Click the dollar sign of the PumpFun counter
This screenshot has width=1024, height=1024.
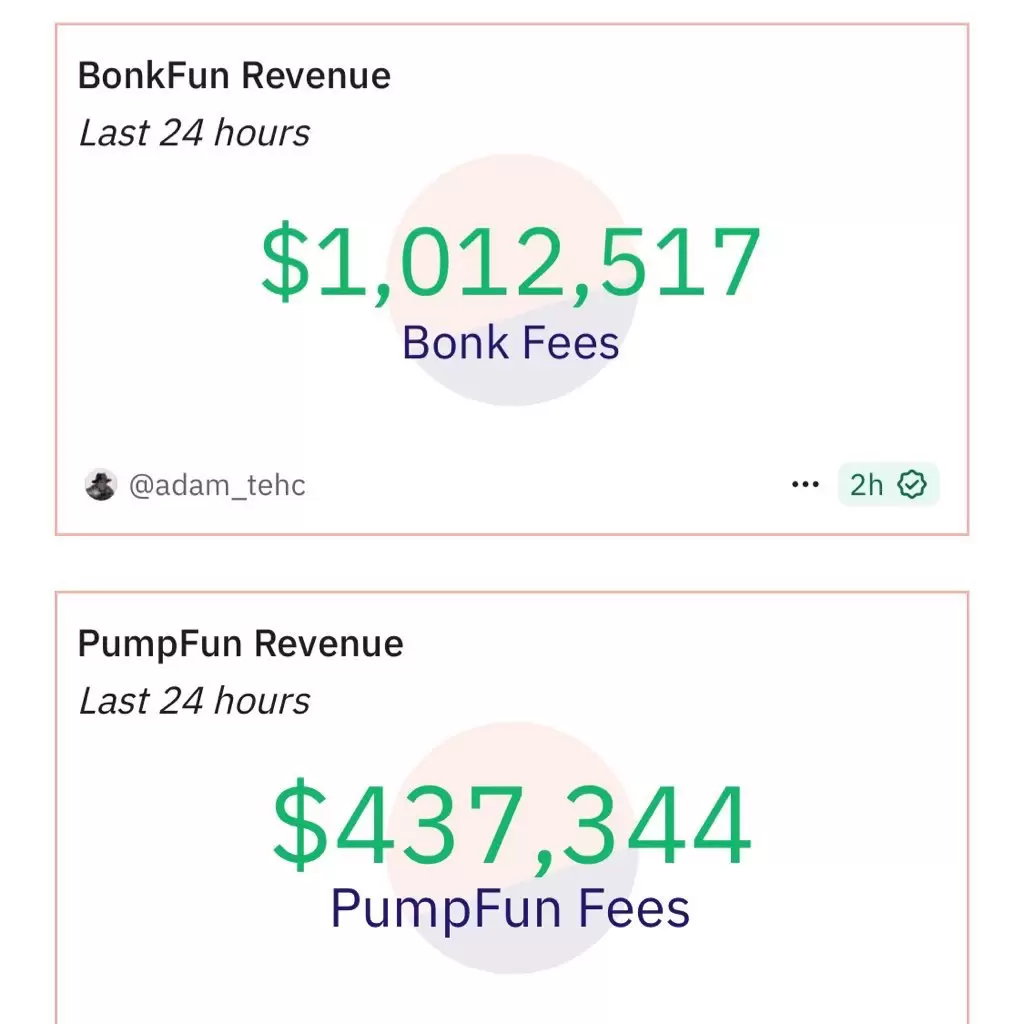point(300,825)
